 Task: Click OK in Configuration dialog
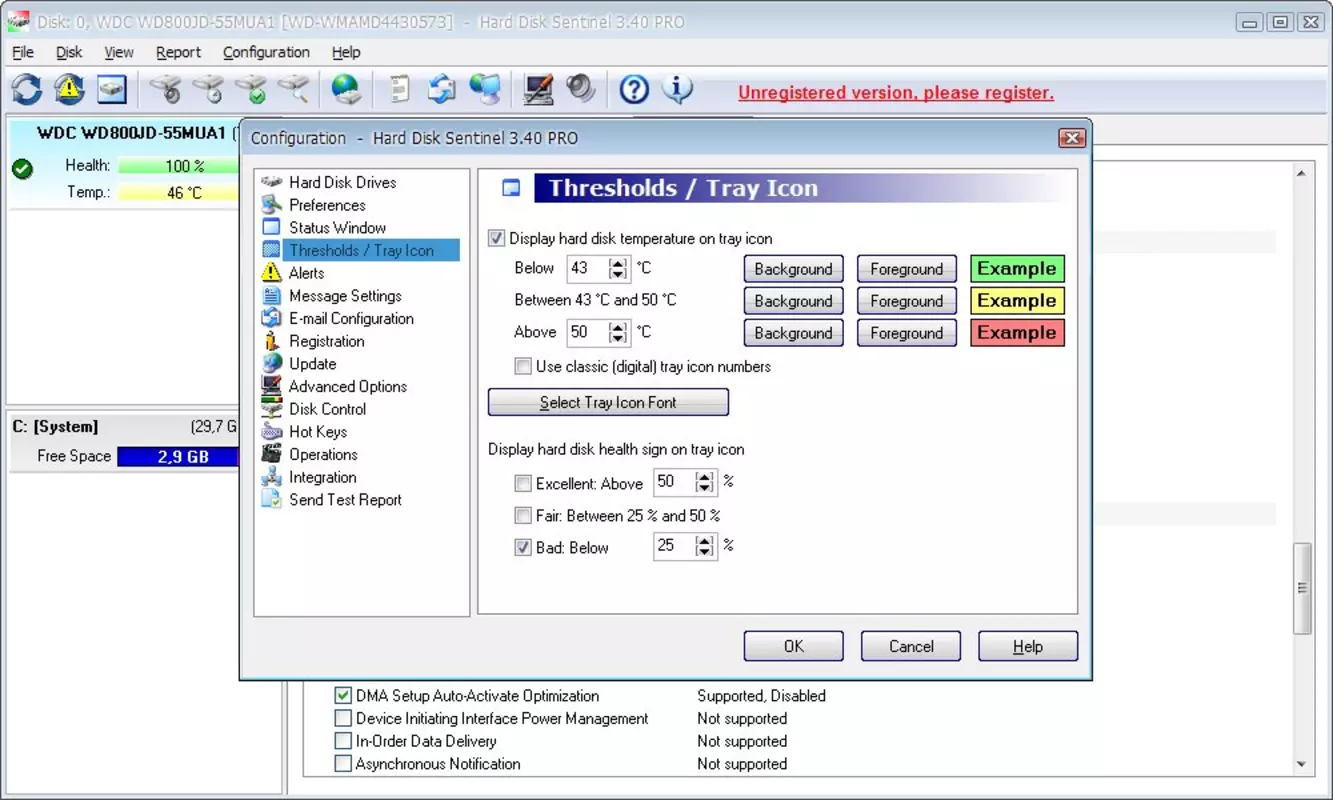pyautogui.click(x=794, y=646)
